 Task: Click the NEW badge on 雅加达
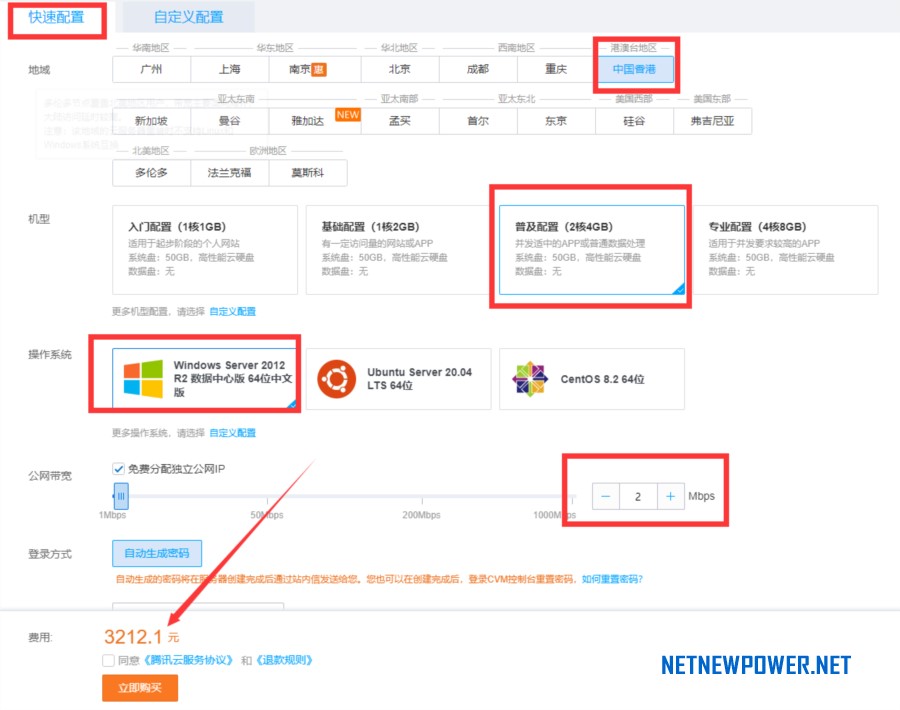point(348,115)
